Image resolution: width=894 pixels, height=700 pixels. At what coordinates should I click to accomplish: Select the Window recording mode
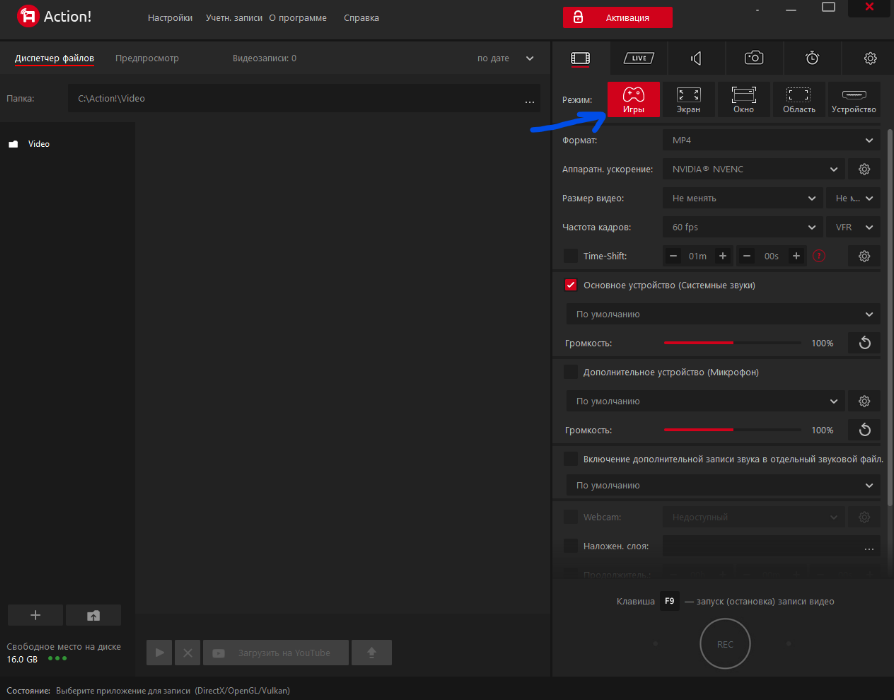(743, 99)
